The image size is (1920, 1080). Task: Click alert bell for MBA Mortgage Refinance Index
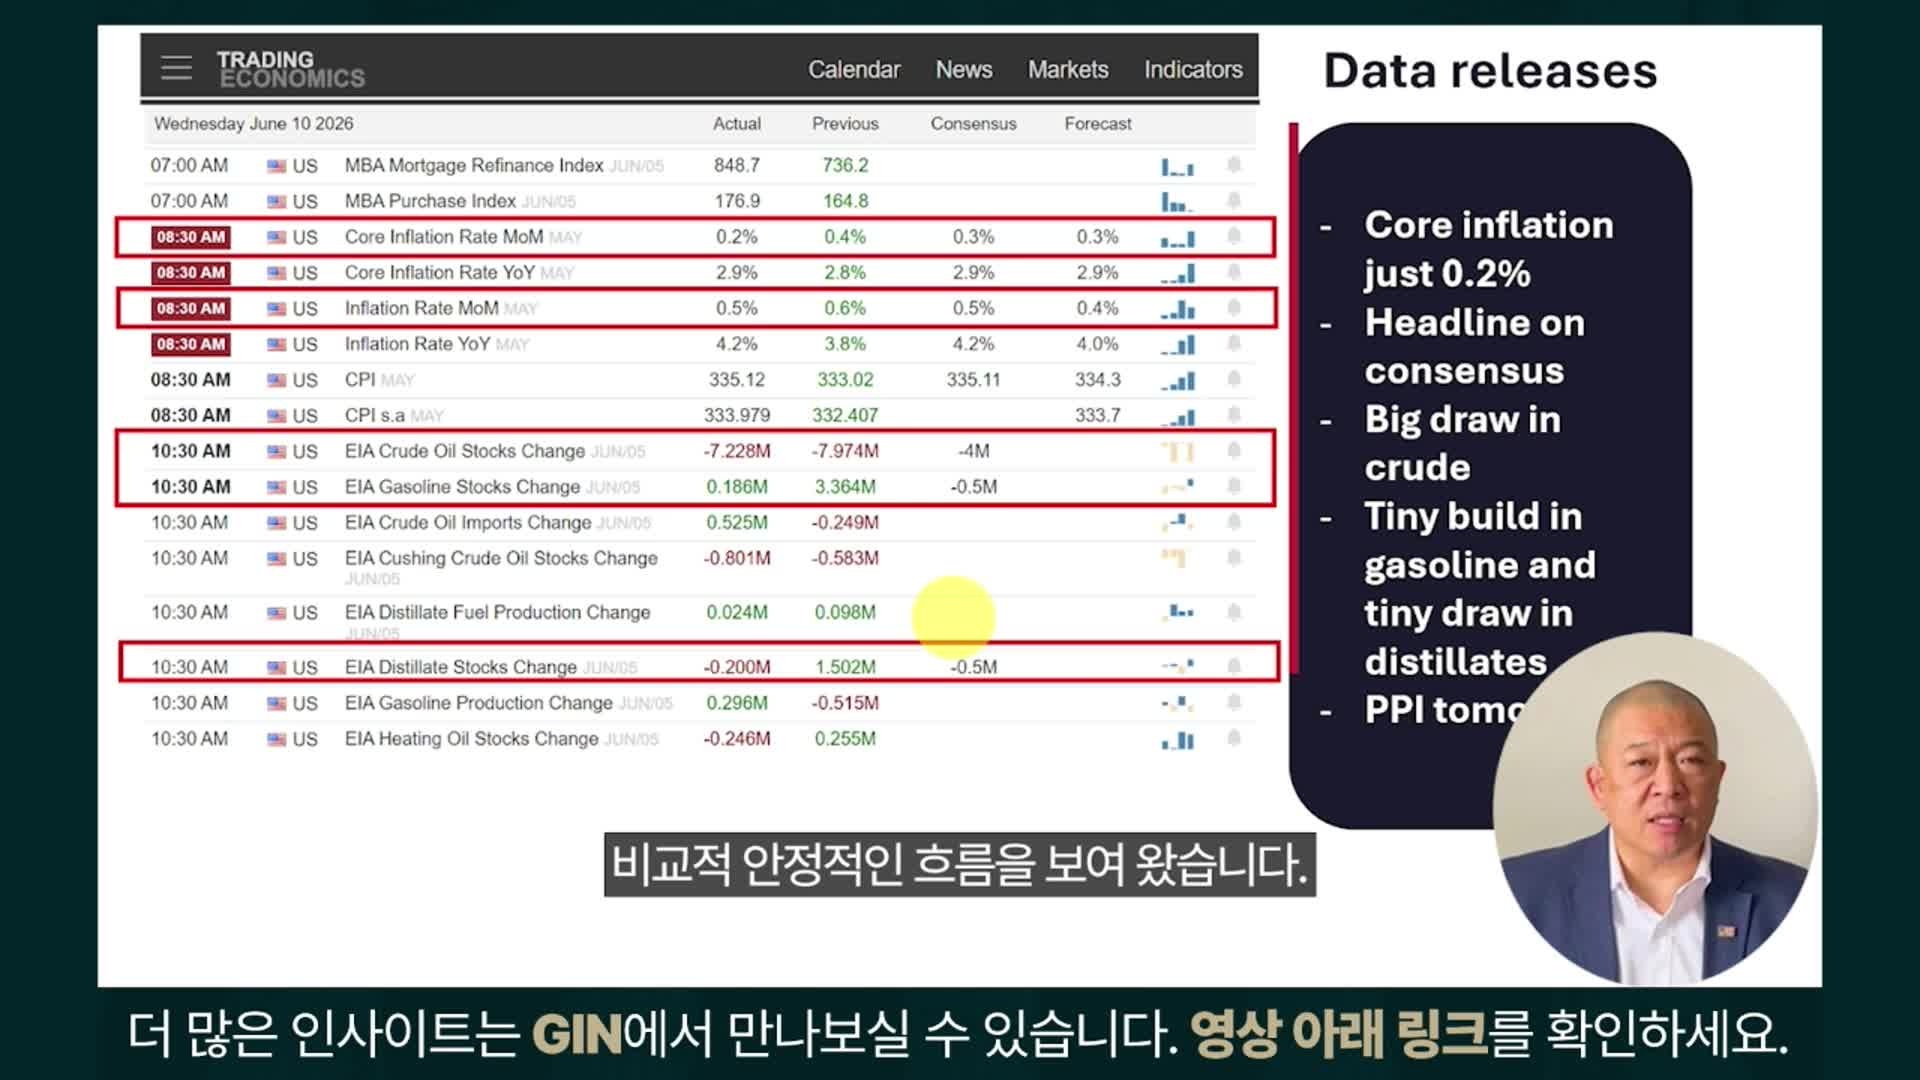[1234, 165]
